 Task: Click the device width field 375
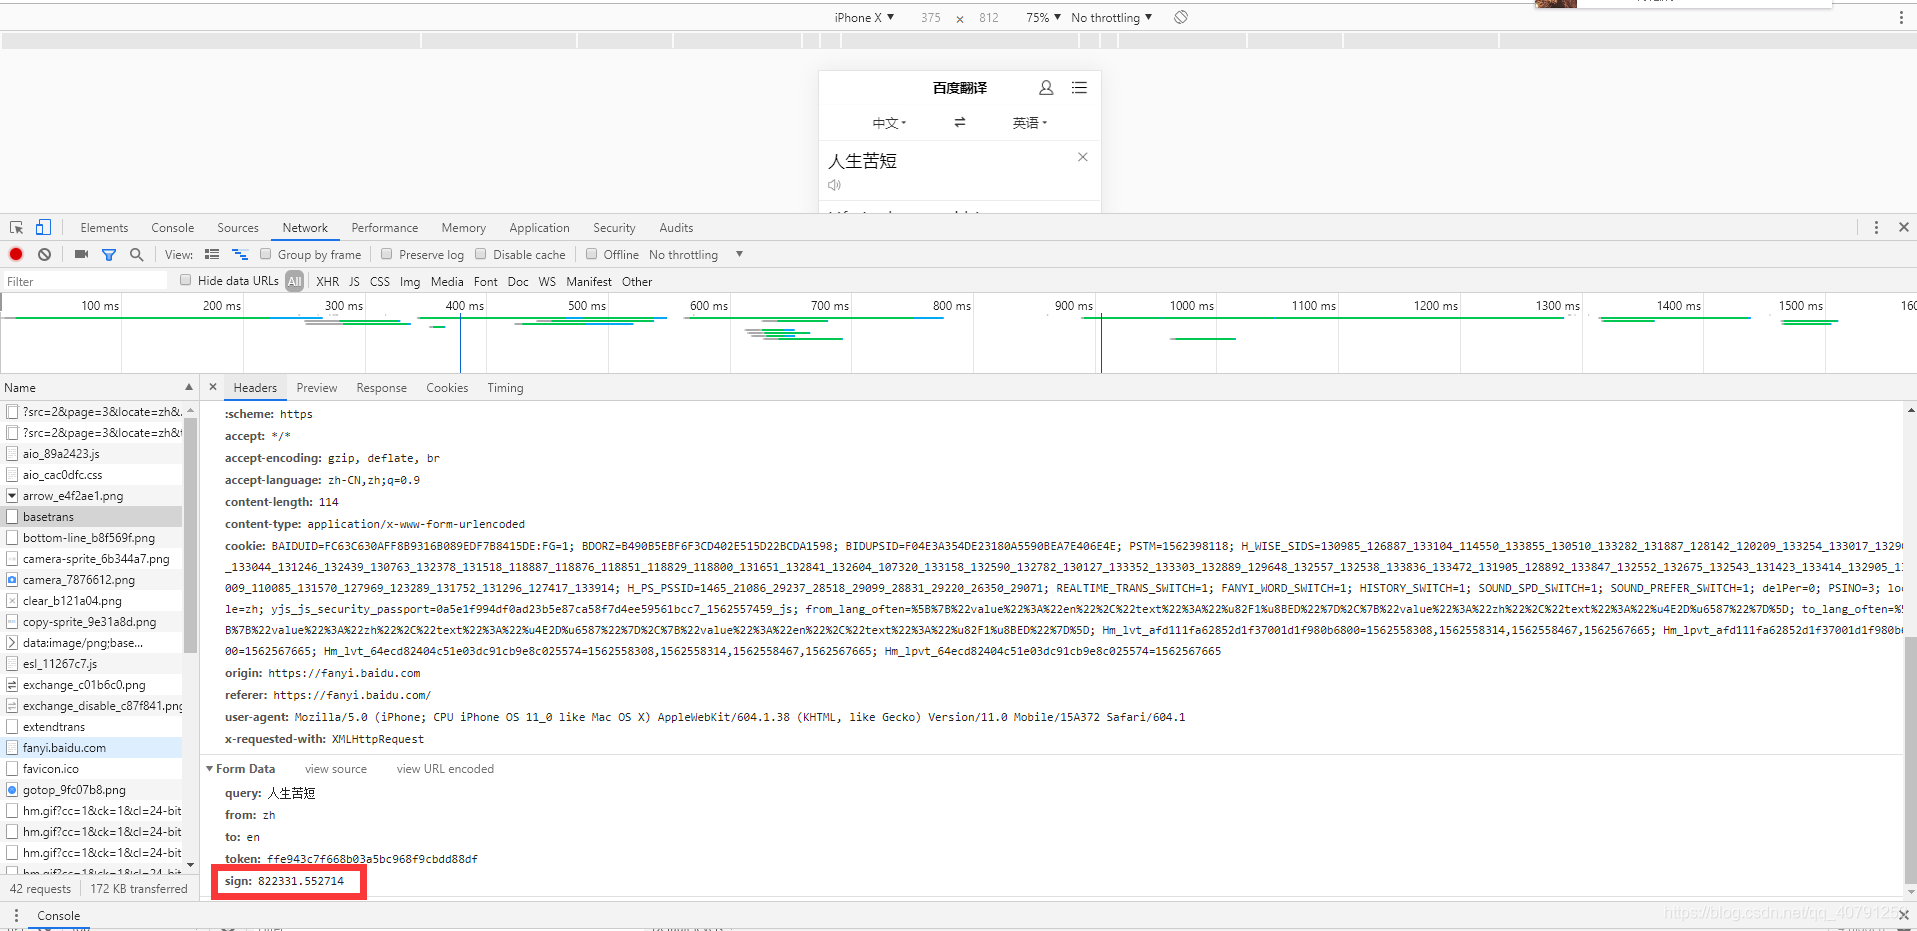pos(931,17)
